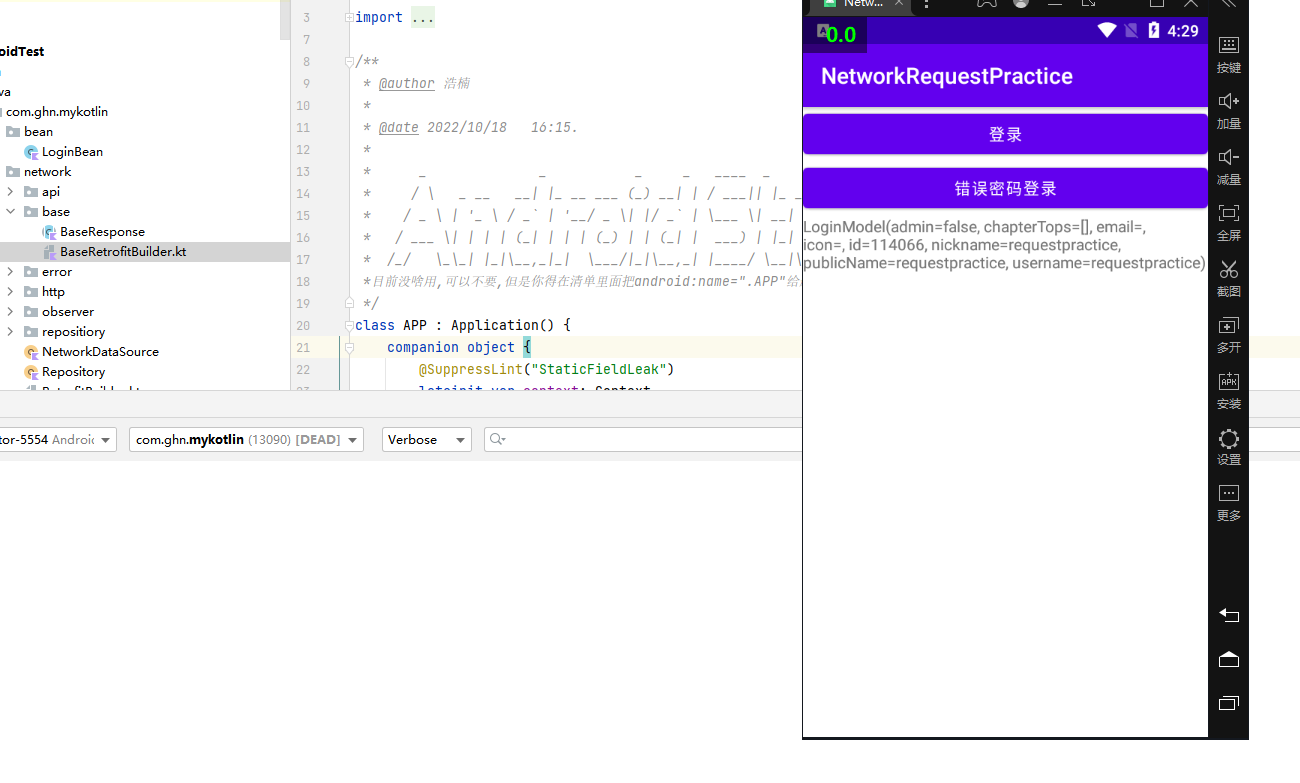
Task: Click the emulator gamepad icon in title bar
Action: (x=987, y=4)
